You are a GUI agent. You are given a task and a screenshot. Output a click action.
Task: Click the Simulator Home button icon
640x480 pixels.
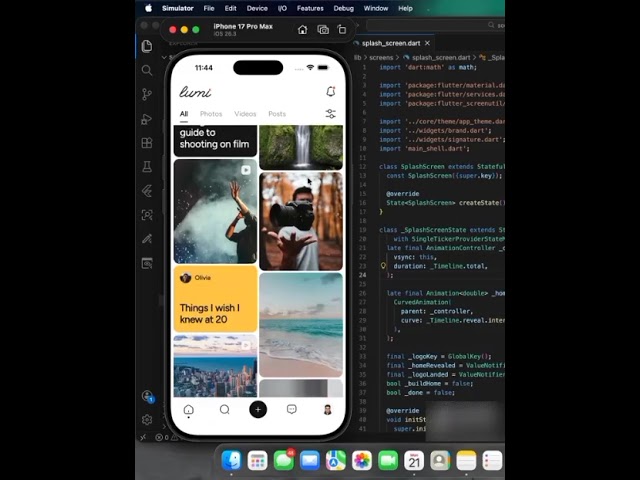tap(302, 30)
